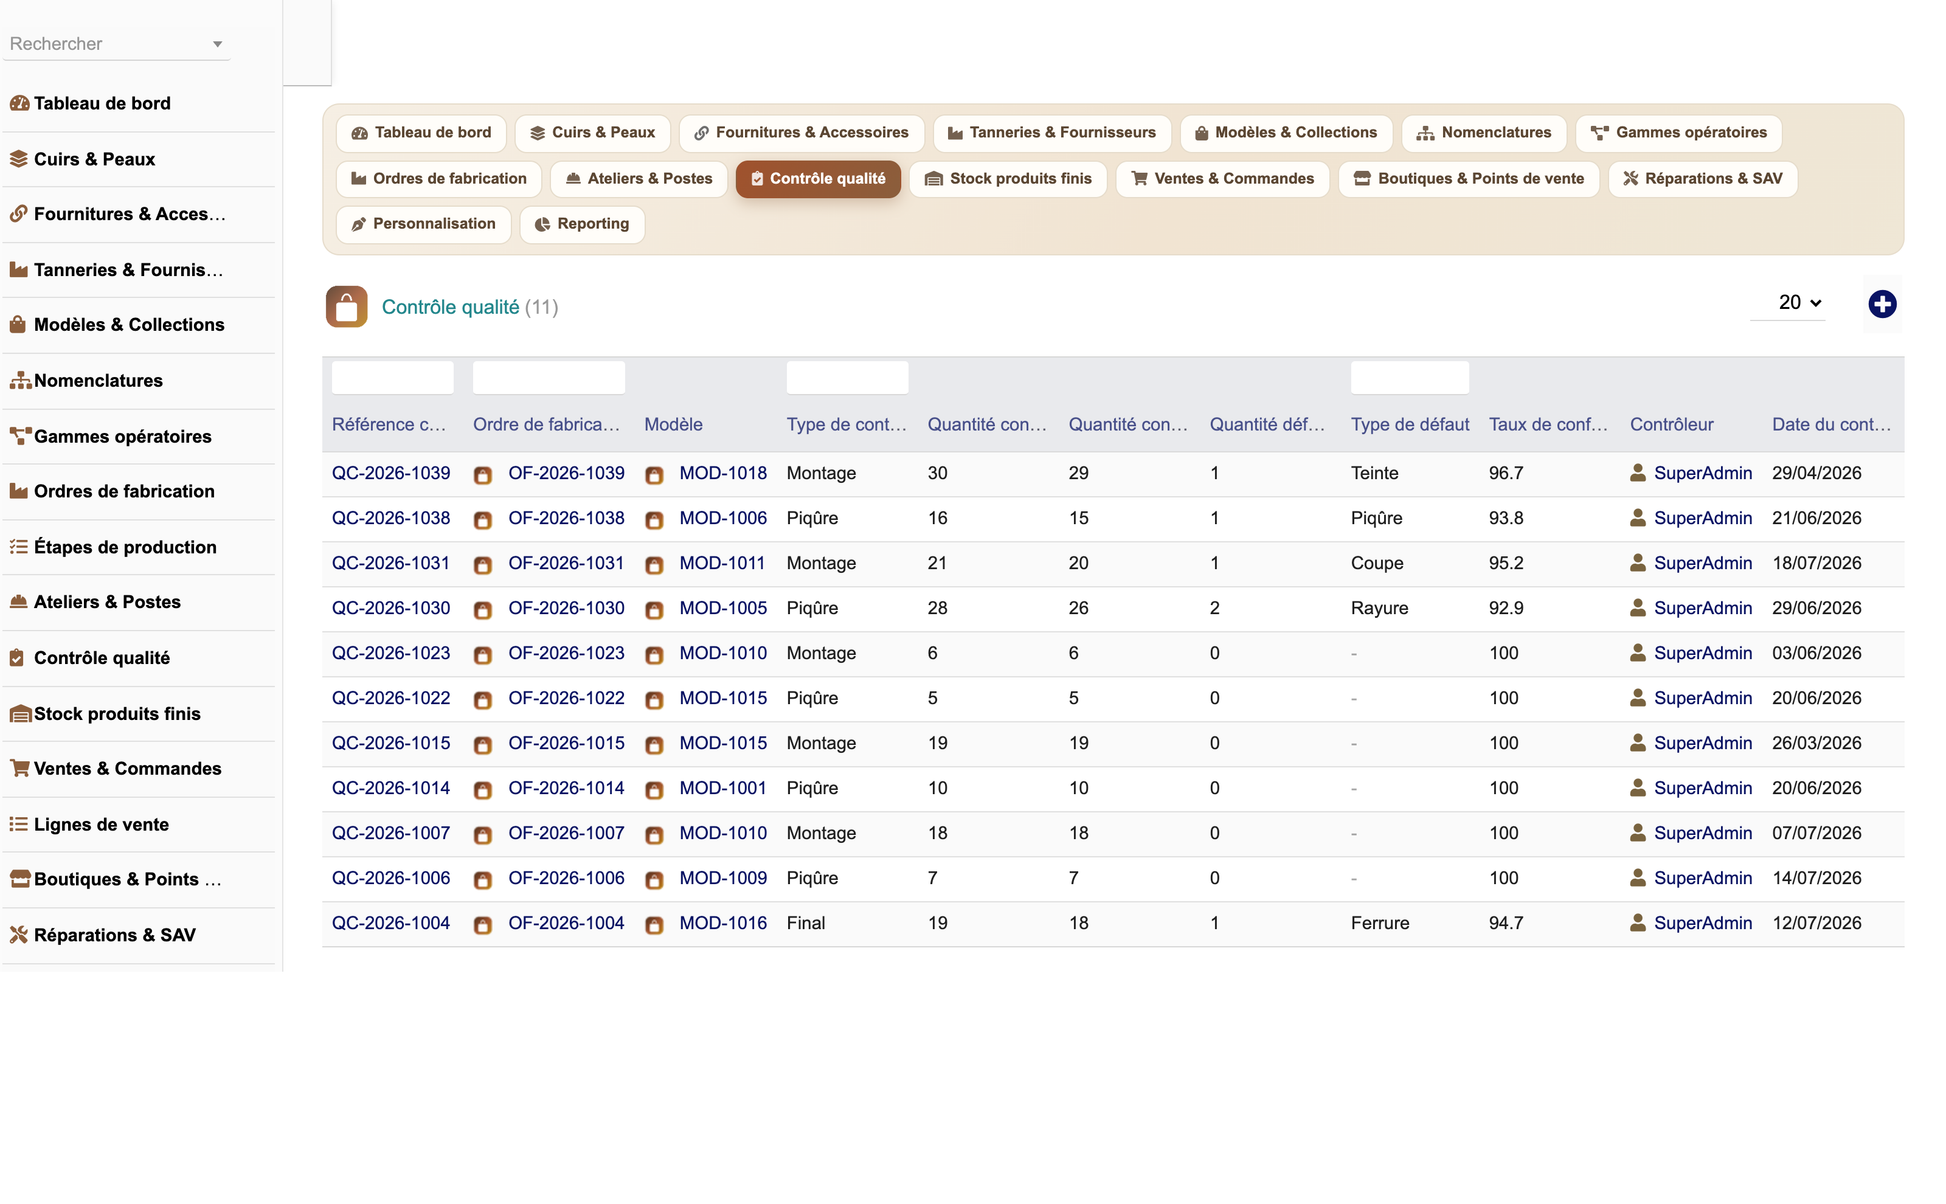Sort by the Modèle column header
This screenshot has height=1204, width=1946.
(673, 424)
